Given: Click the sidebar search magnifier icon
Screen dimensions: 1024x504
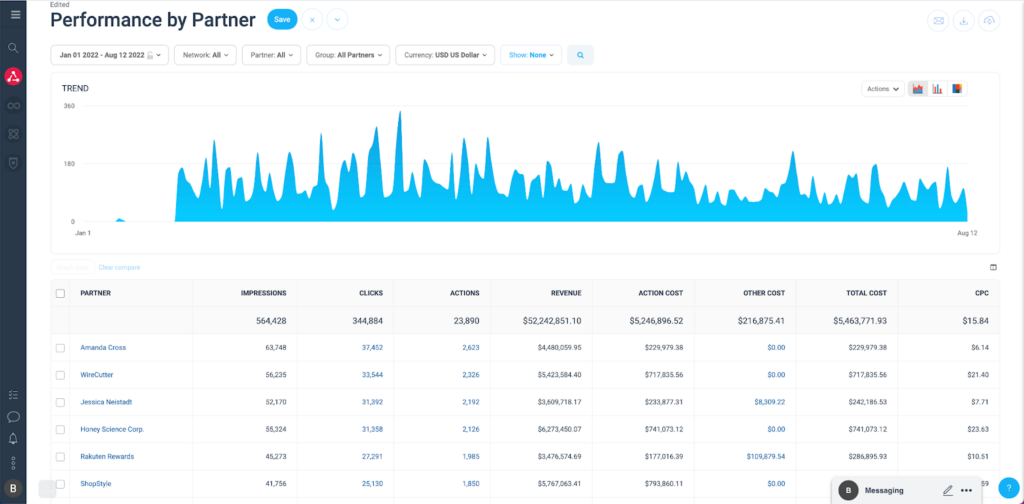Looking at the screenshot, I should (x=14, y=48).
